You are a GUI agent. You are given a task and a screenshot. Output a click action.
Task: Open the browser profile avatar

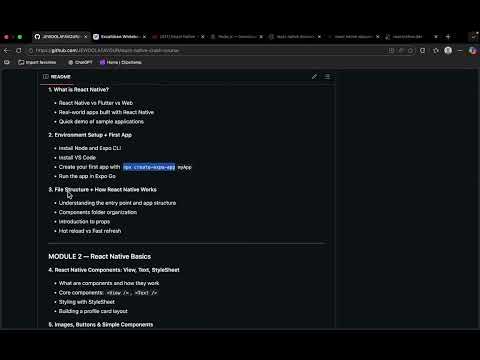[x=448, y=50]
